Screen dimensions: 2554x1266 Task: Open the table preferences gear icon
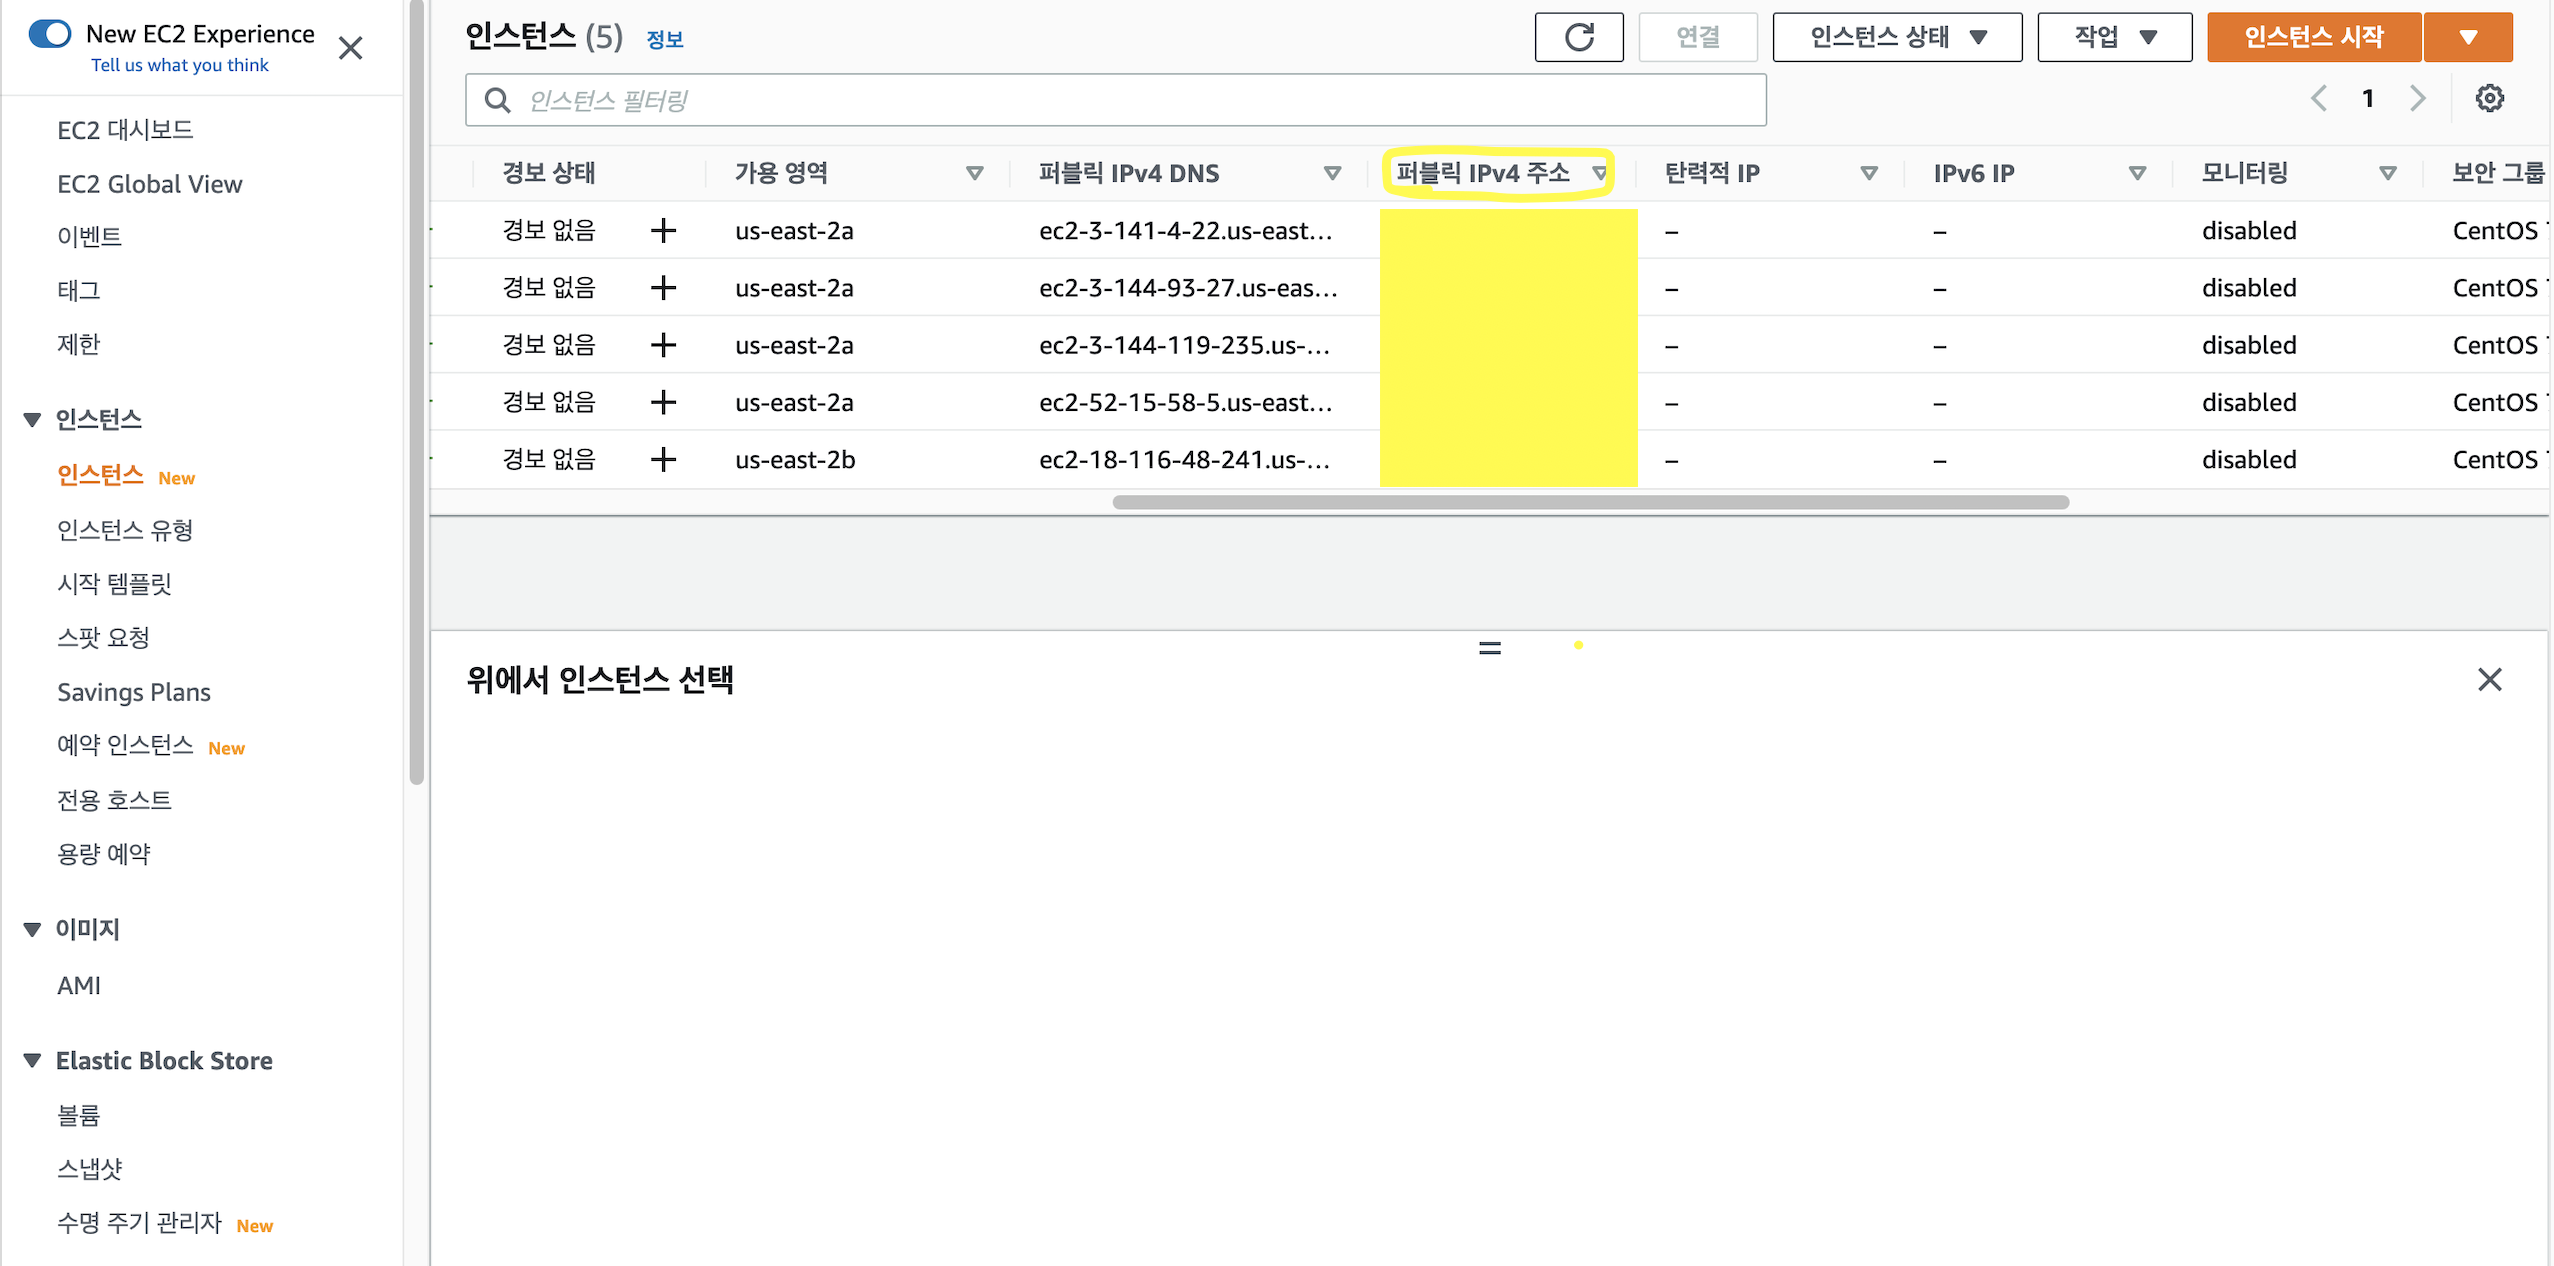click(2489, 98)
